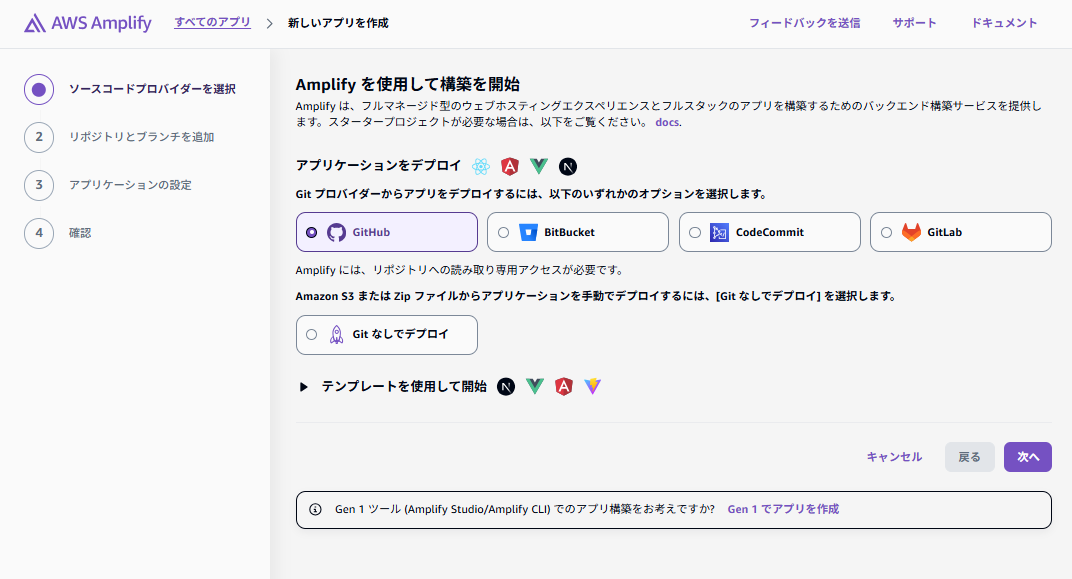1072x579 pixels.
Task: Click the 次へ button
Action: [1028, 457]
